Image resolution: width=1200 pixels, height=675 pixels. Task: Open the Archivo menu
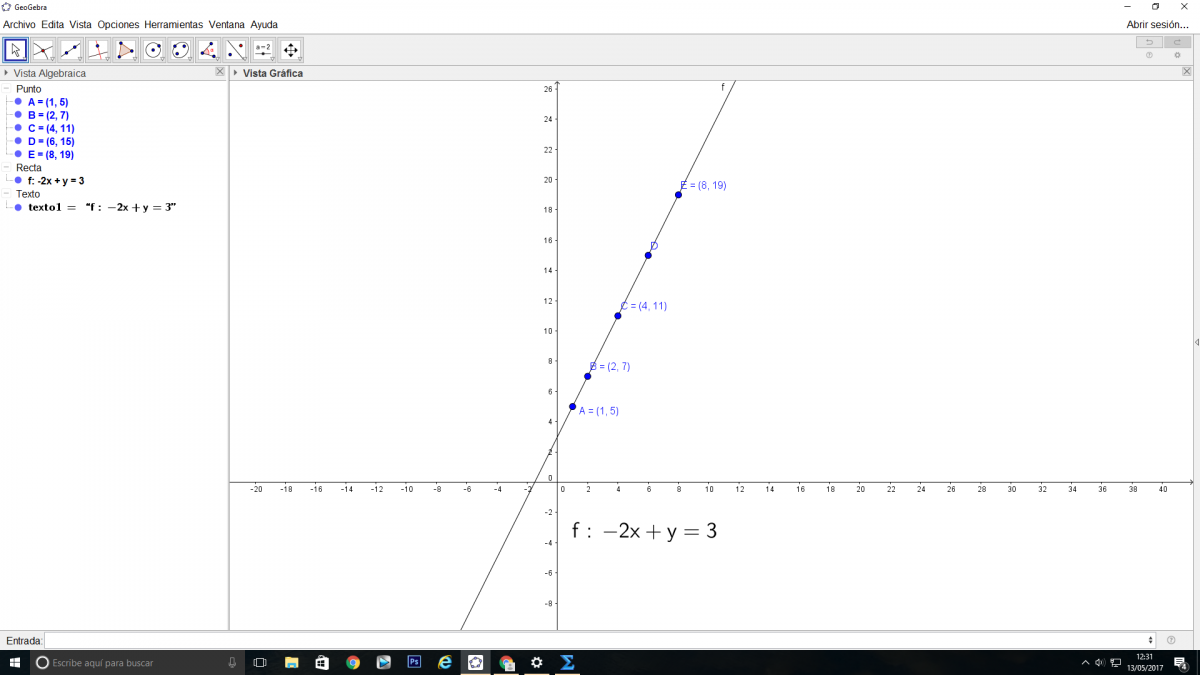coord(19,24)
